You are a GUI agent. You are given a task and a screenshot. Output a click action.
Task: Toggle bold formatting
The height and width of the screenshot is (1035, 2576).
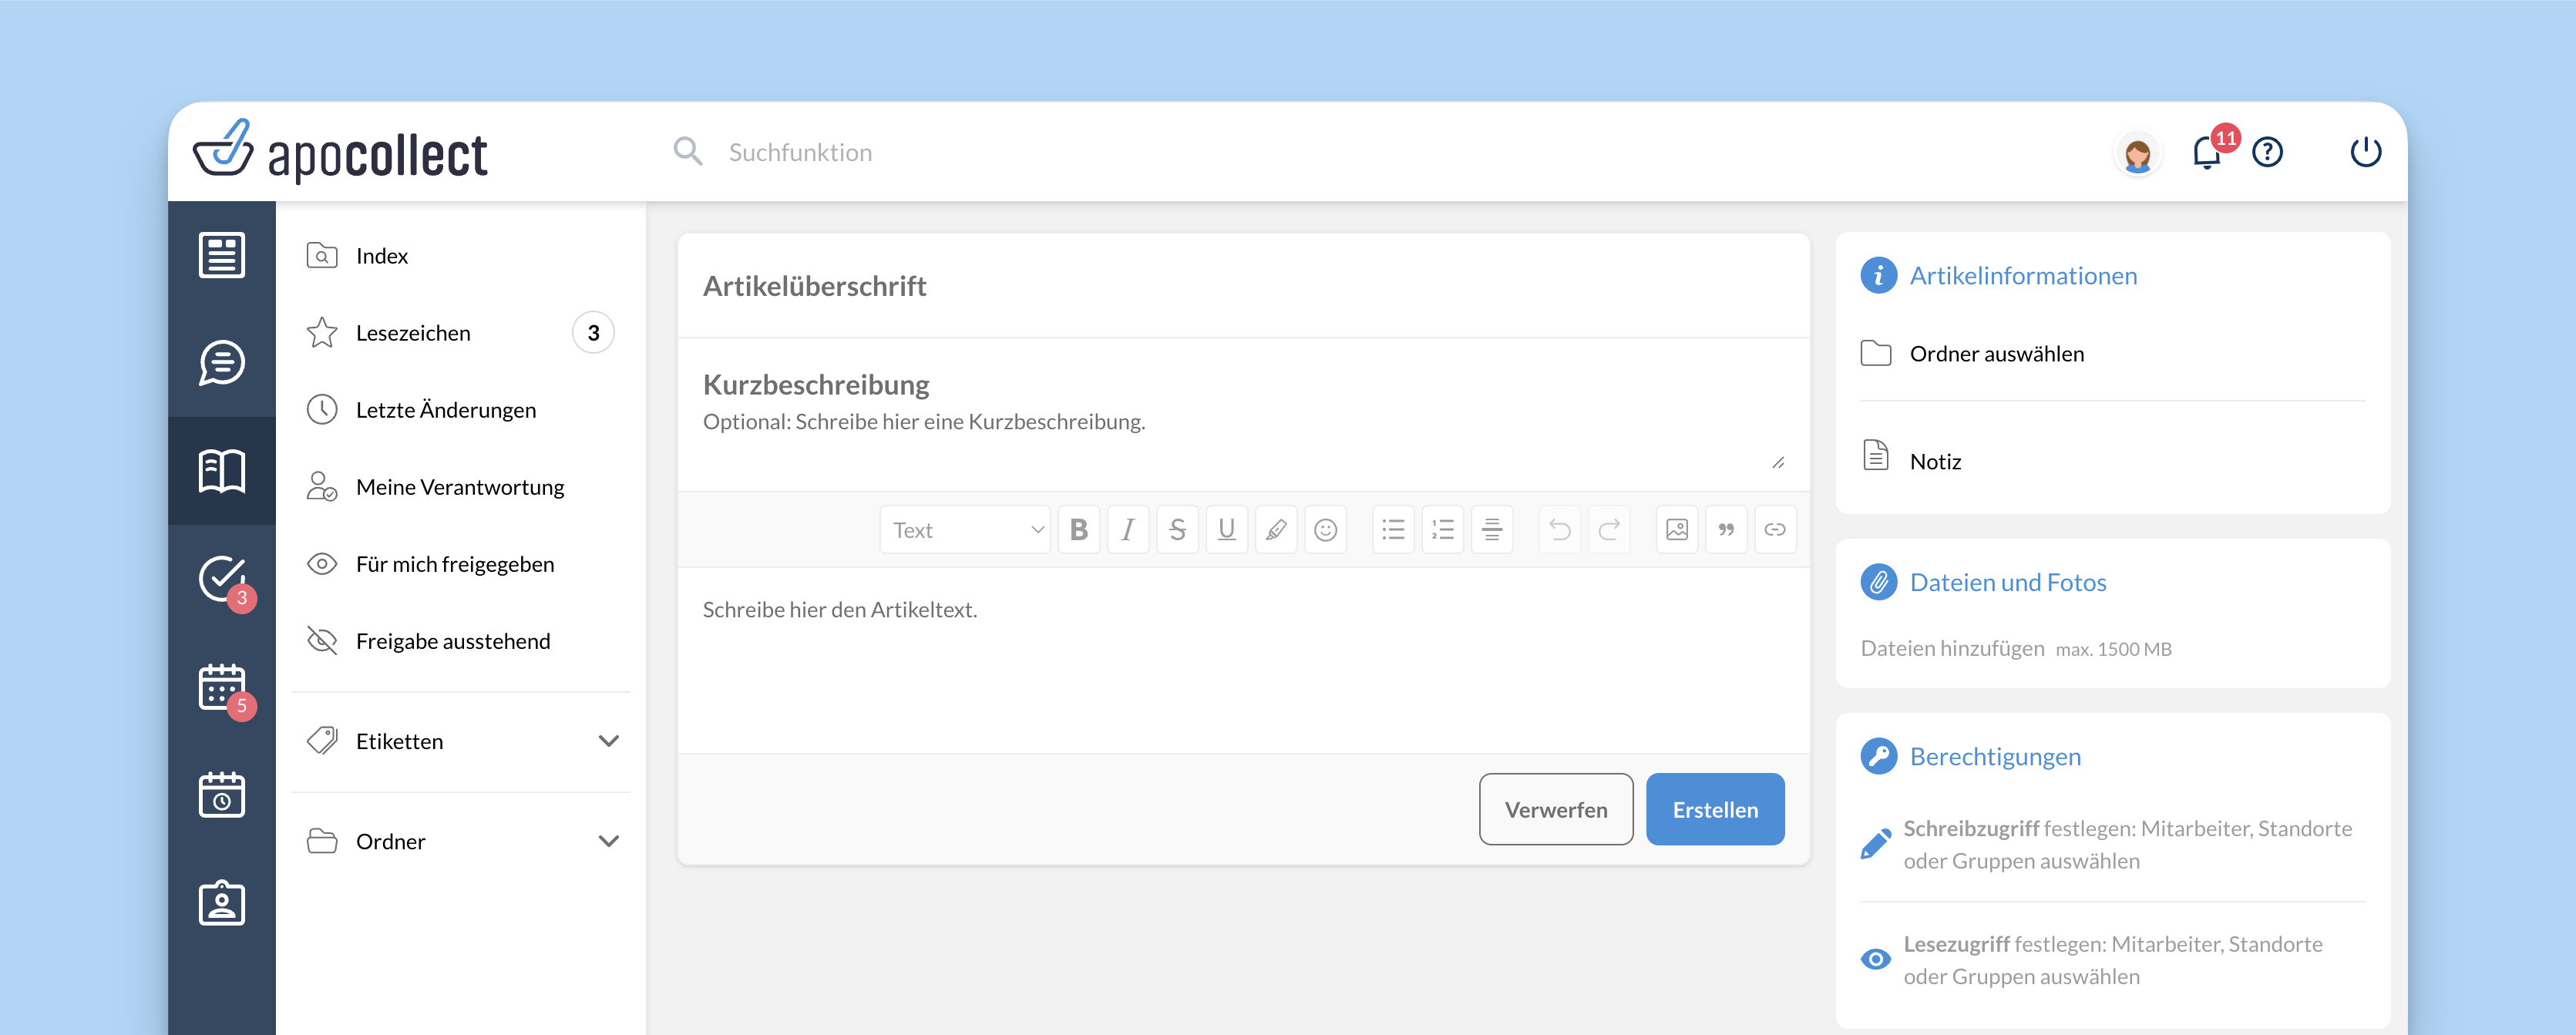1078,530
